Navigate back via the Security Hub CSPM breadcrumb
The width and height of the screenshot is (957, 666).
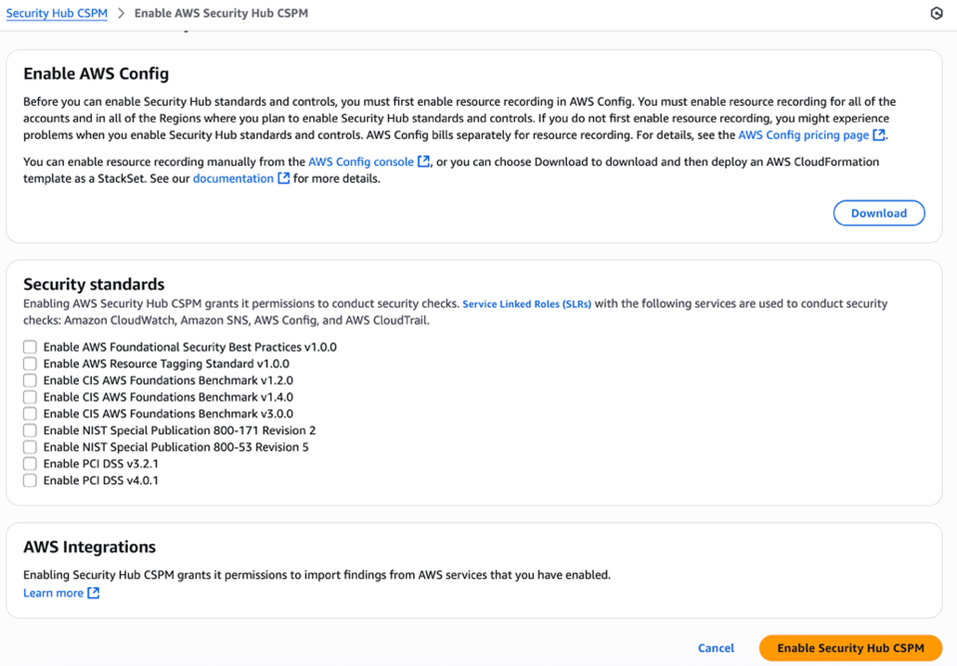click(56, 13)
